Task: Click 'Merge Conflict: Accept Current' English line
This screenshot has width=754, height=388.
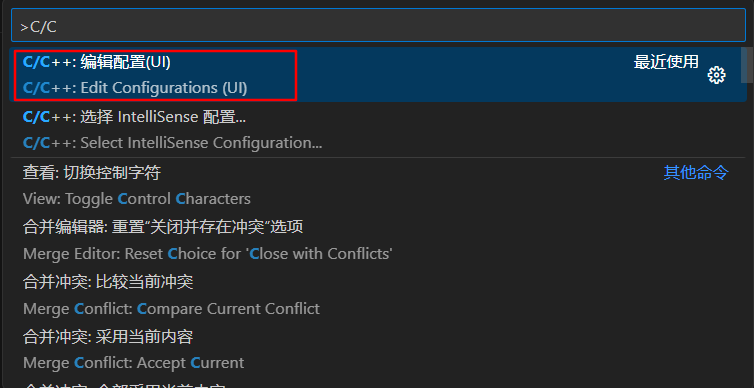Action: pos(133,363)
